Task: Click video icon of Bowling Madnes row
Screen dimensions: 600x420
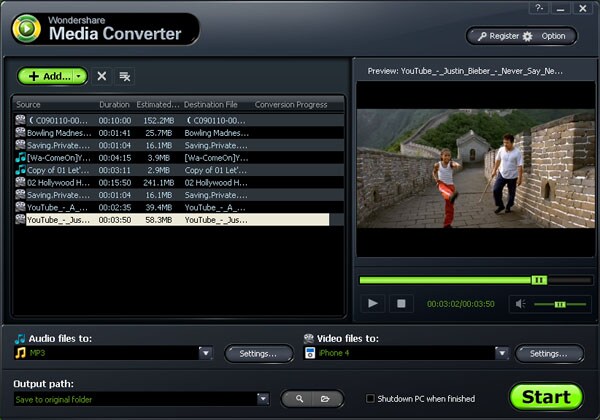Action: pos(20,132)
